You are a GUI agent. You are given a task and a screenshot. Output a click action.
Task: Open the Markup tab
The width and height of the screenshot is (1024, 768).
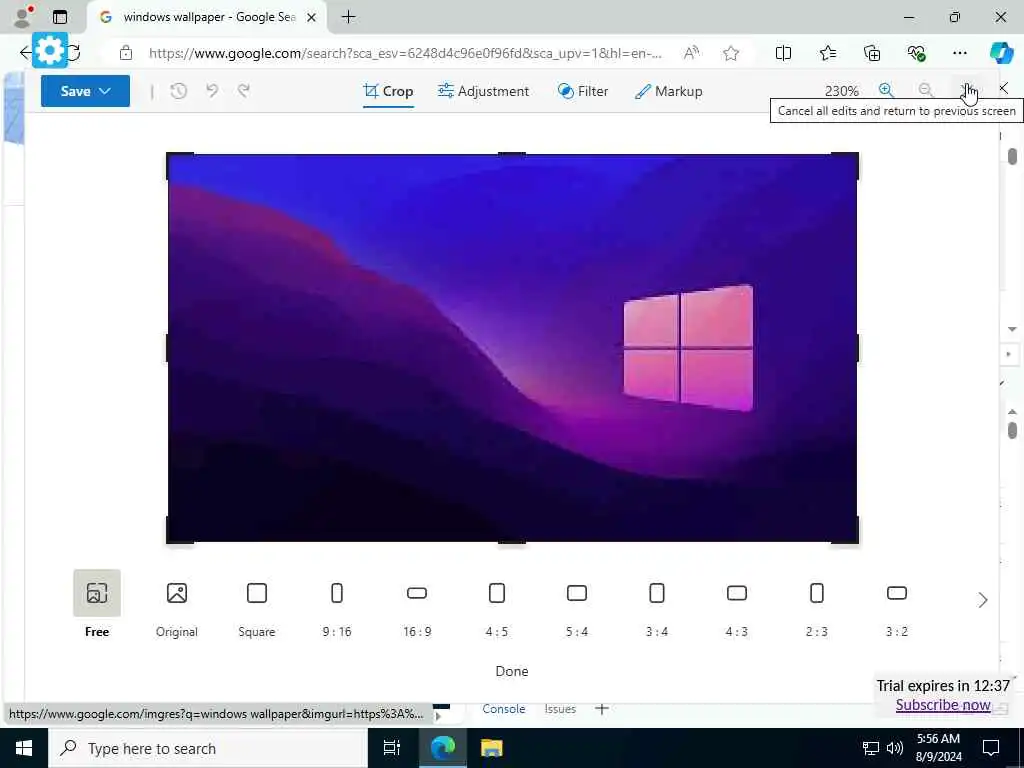pos(668,91)
